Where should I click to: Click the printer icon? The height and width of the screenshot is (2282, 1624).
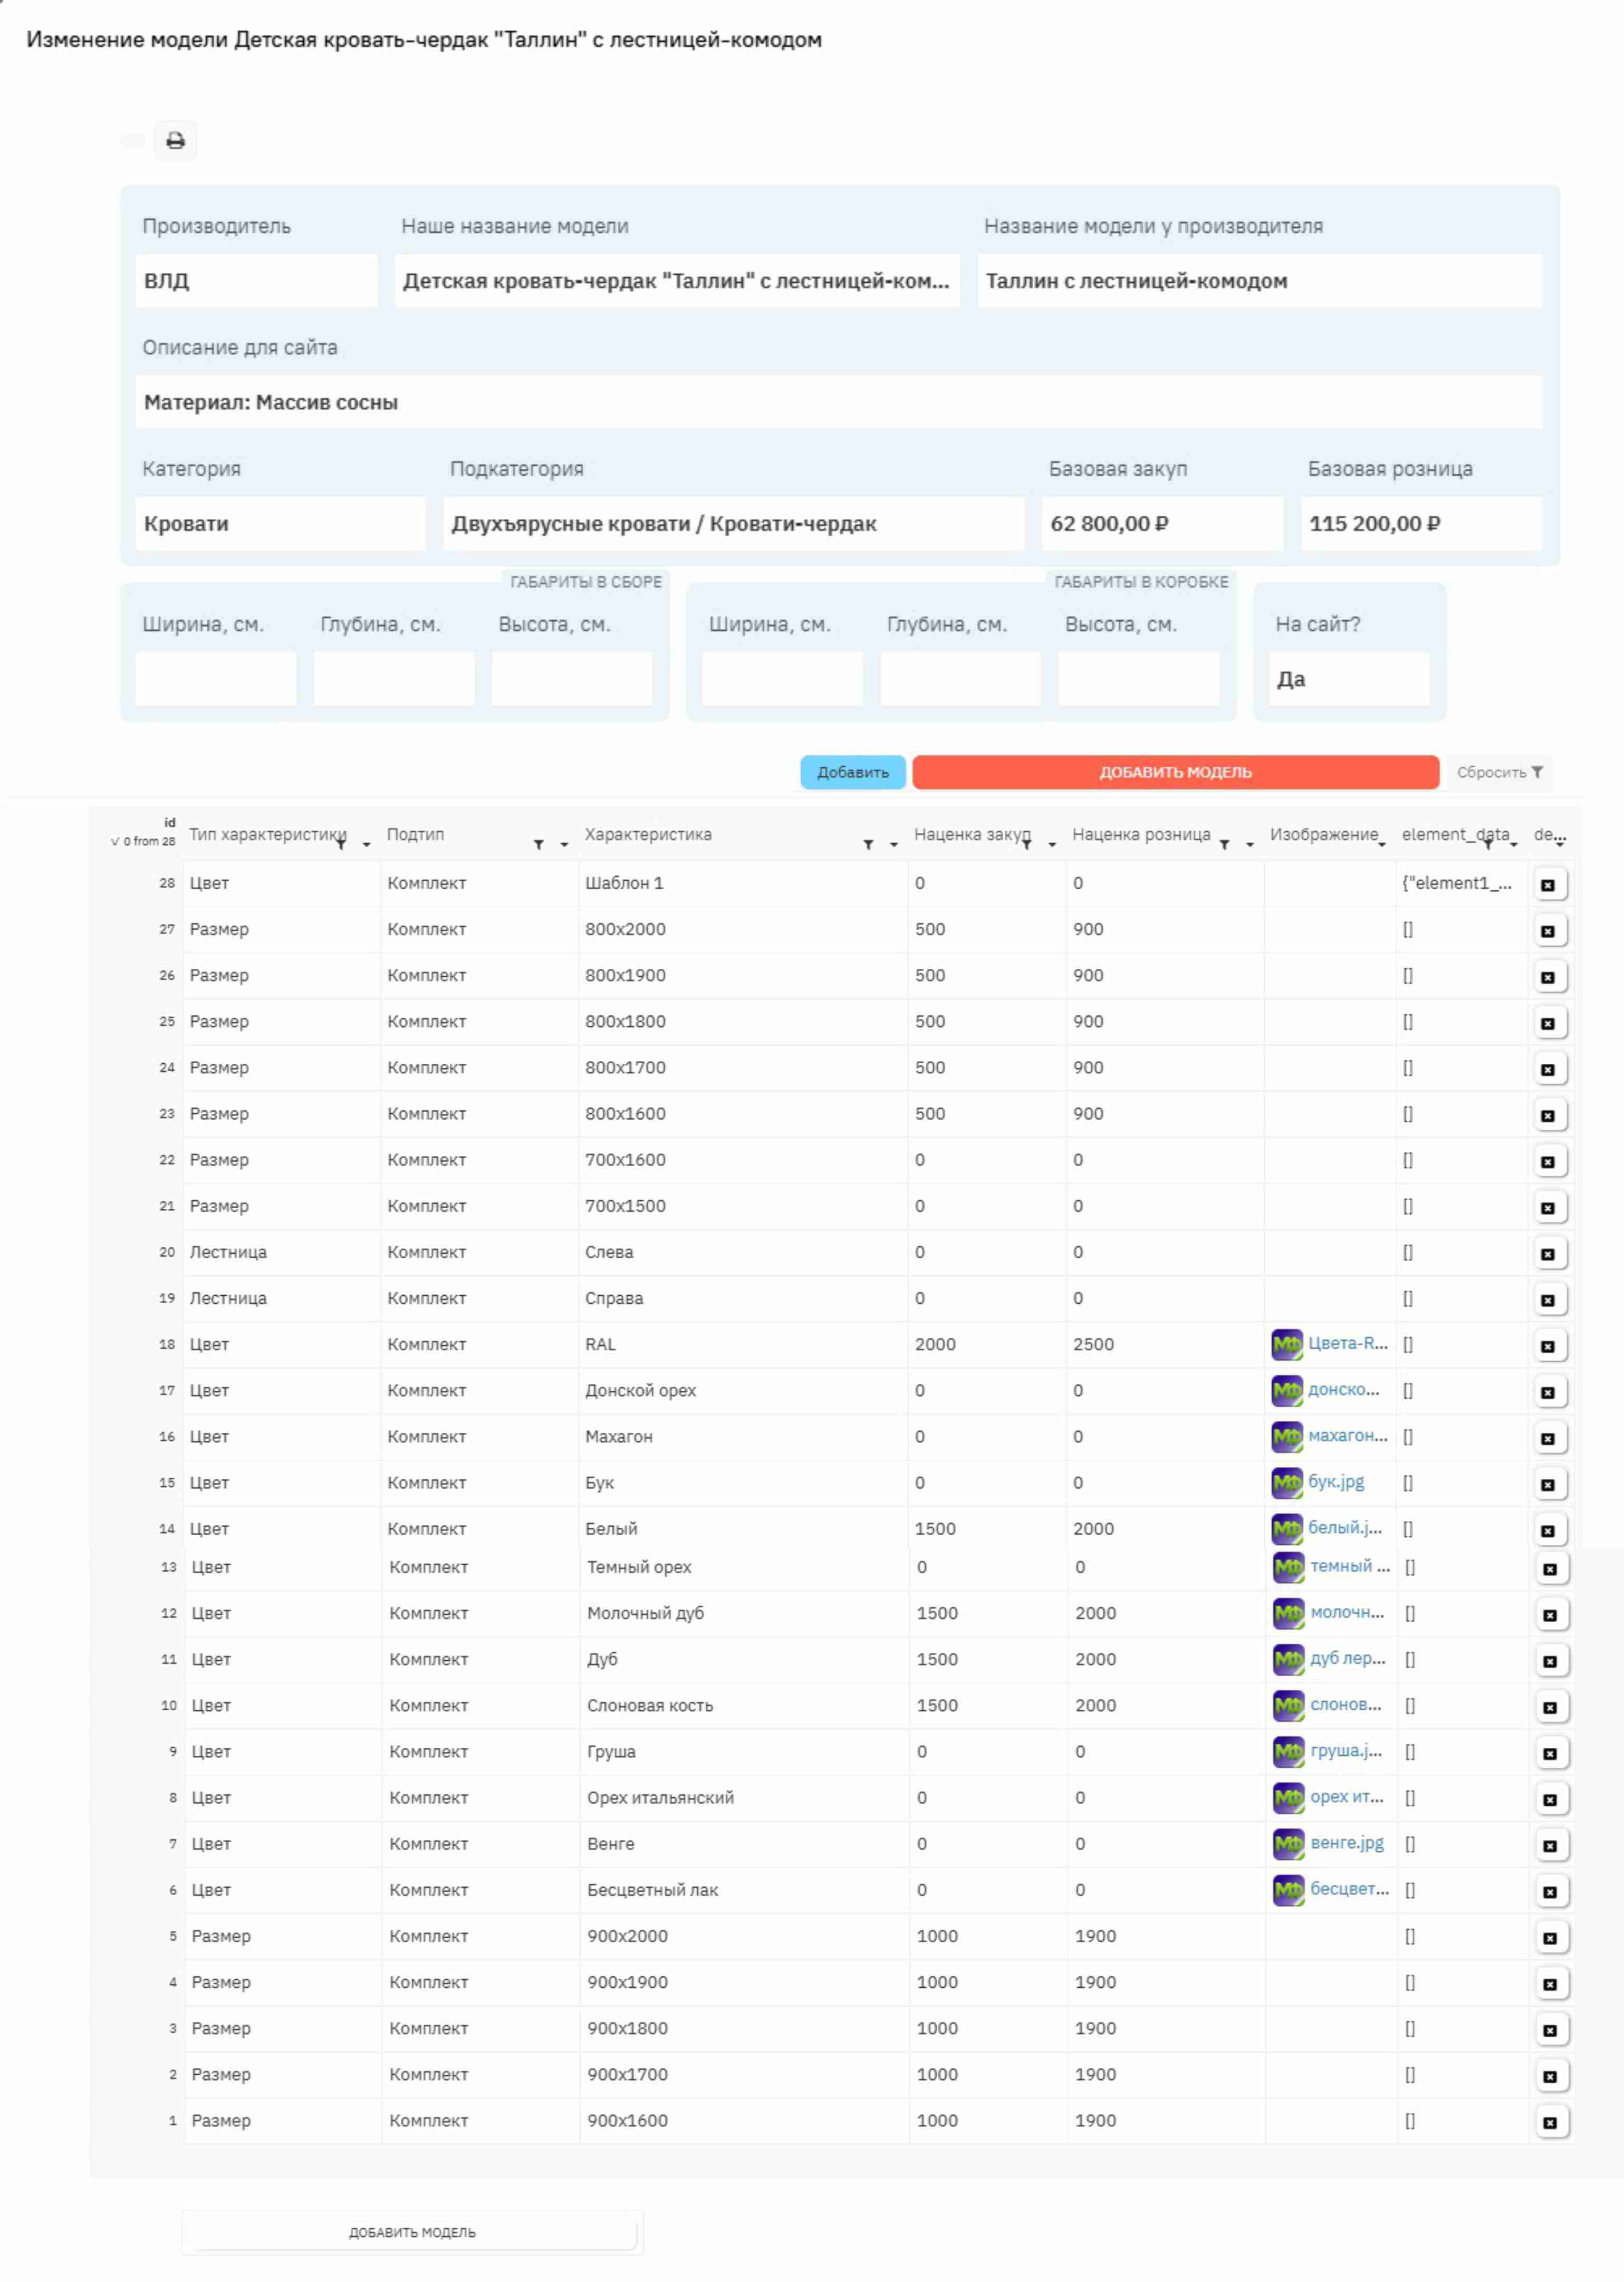175,140
